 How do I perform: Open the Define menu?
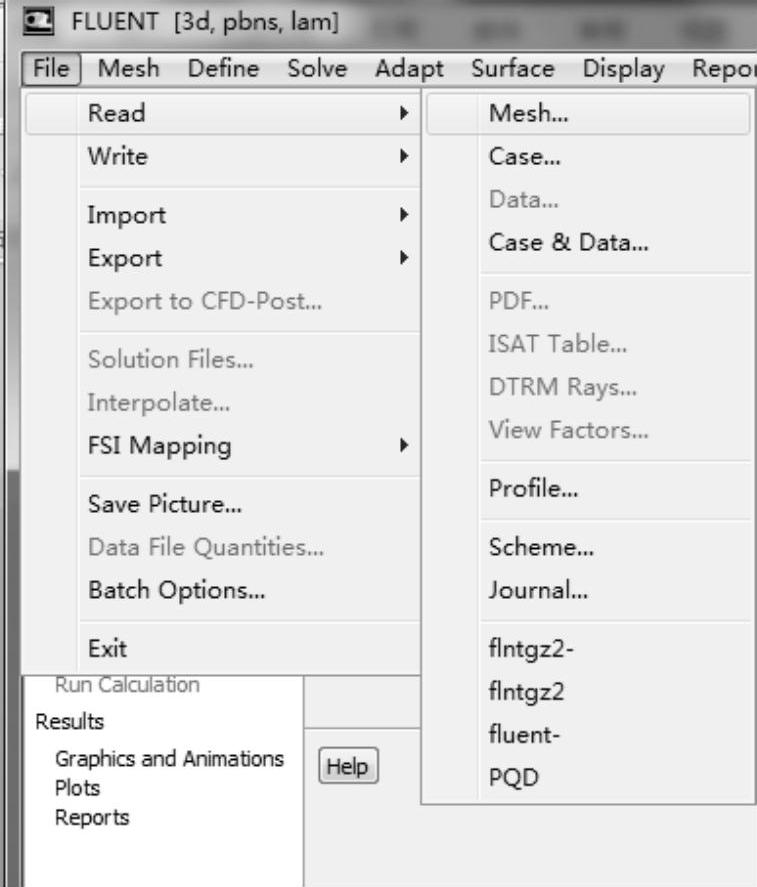(225, 69)
